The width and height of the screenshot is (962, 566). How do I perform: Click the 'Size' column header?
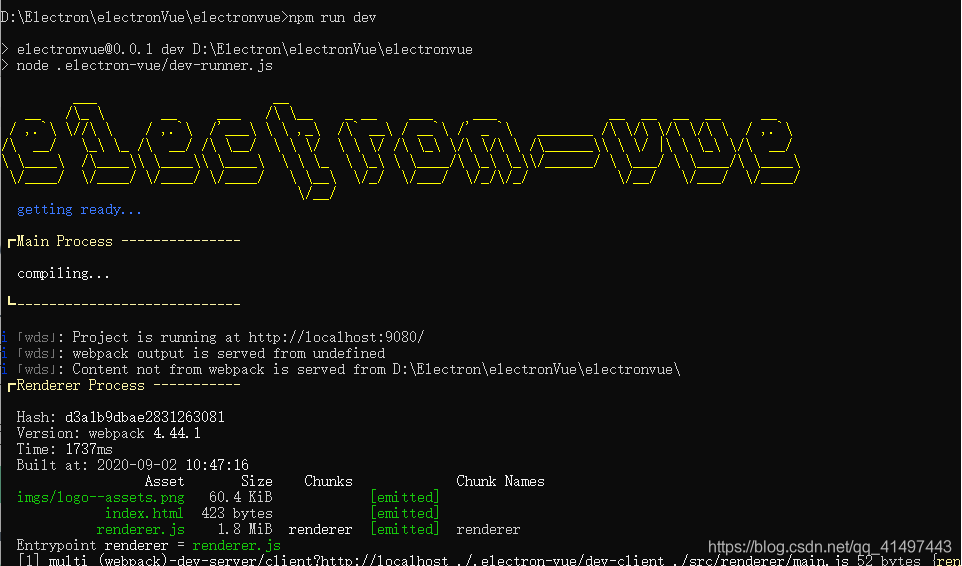256,481
